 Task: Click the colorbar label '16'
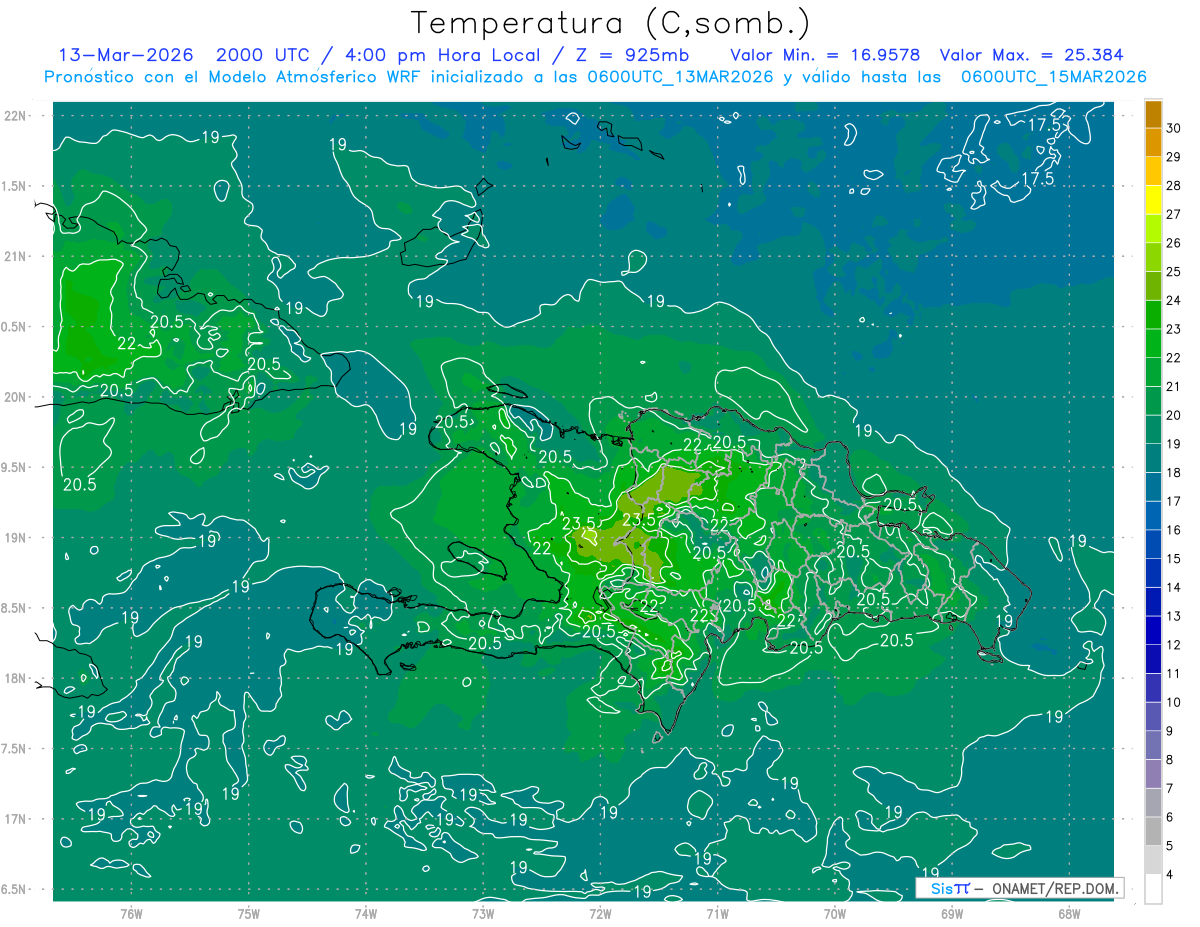point(1174,530)
